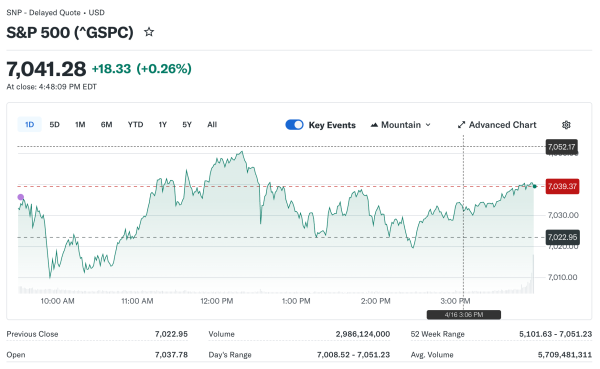Select the 5D range tab
600x369 pixels.
pyautogui.click(x=54, y=124)
